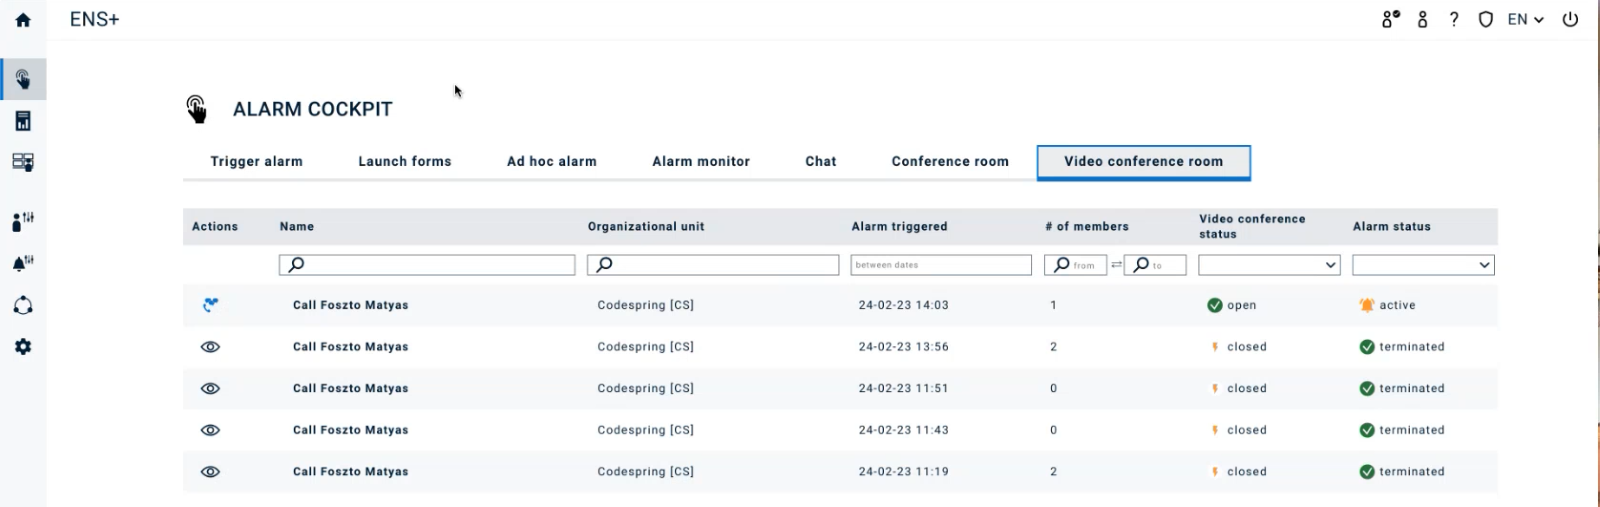
Task: Click active alarm bell status icon
Action: 1367,305
